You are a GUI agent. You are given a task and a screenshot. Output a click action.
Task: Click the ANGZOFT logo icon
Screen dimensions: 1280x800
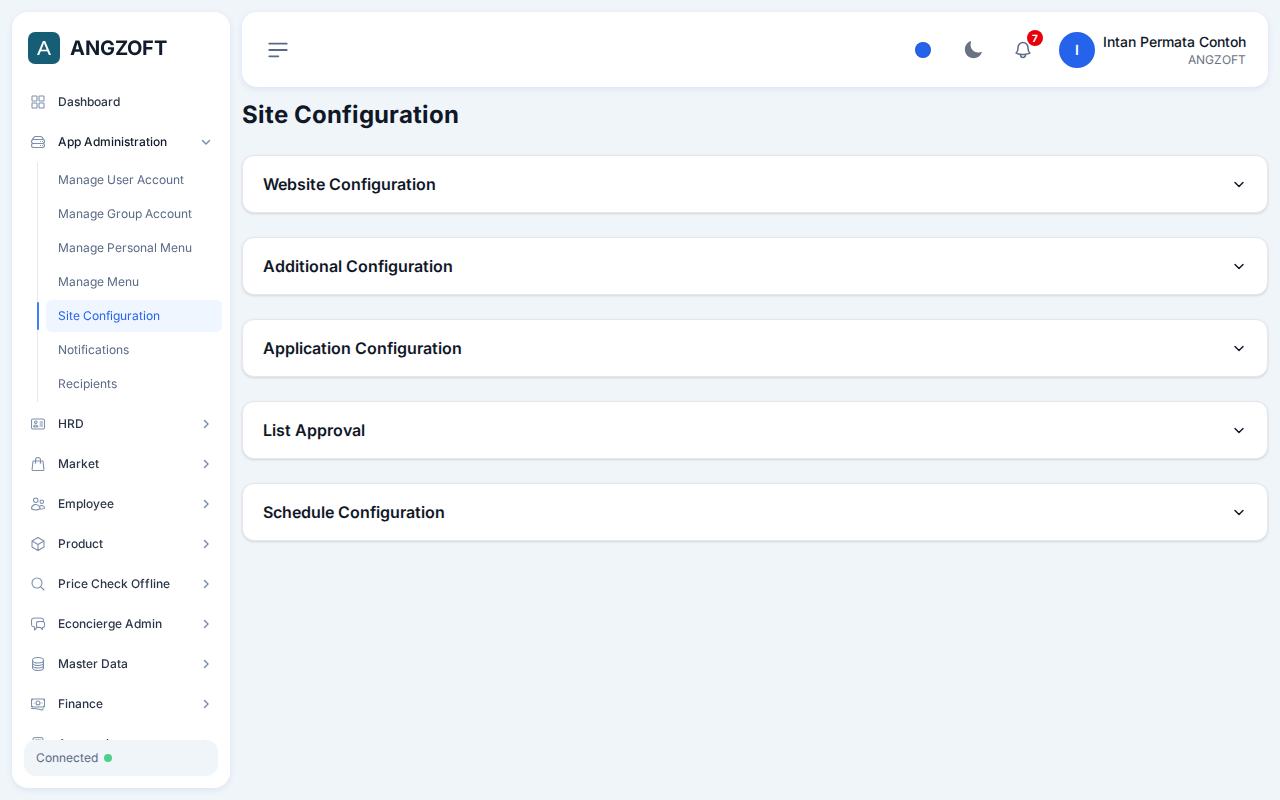pyautogui.click(x=44, y=48)
